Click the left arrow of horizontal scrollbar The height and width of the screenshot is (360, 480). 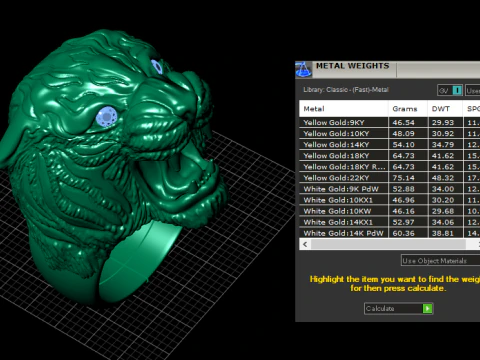click(305, 244)
